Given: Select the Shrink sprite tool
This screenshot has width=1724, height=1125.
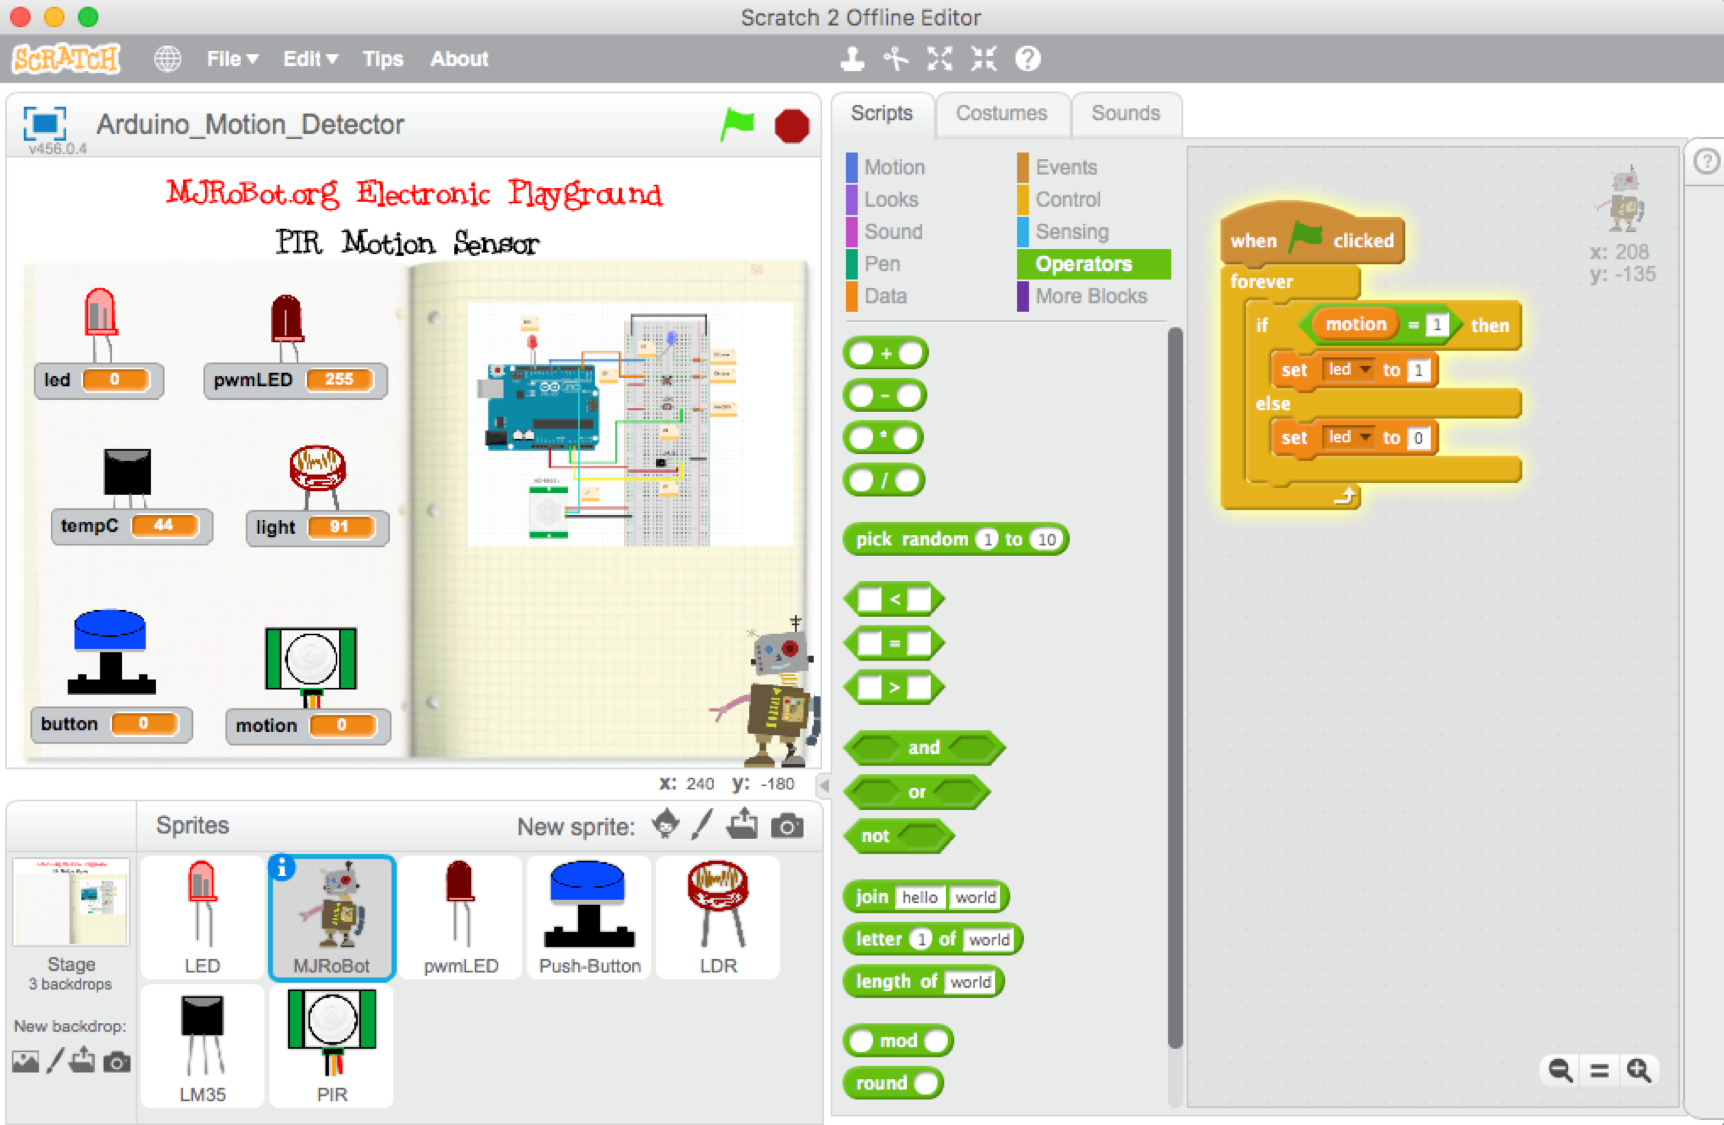Looking at the screenshot, I should coord(984,59).
